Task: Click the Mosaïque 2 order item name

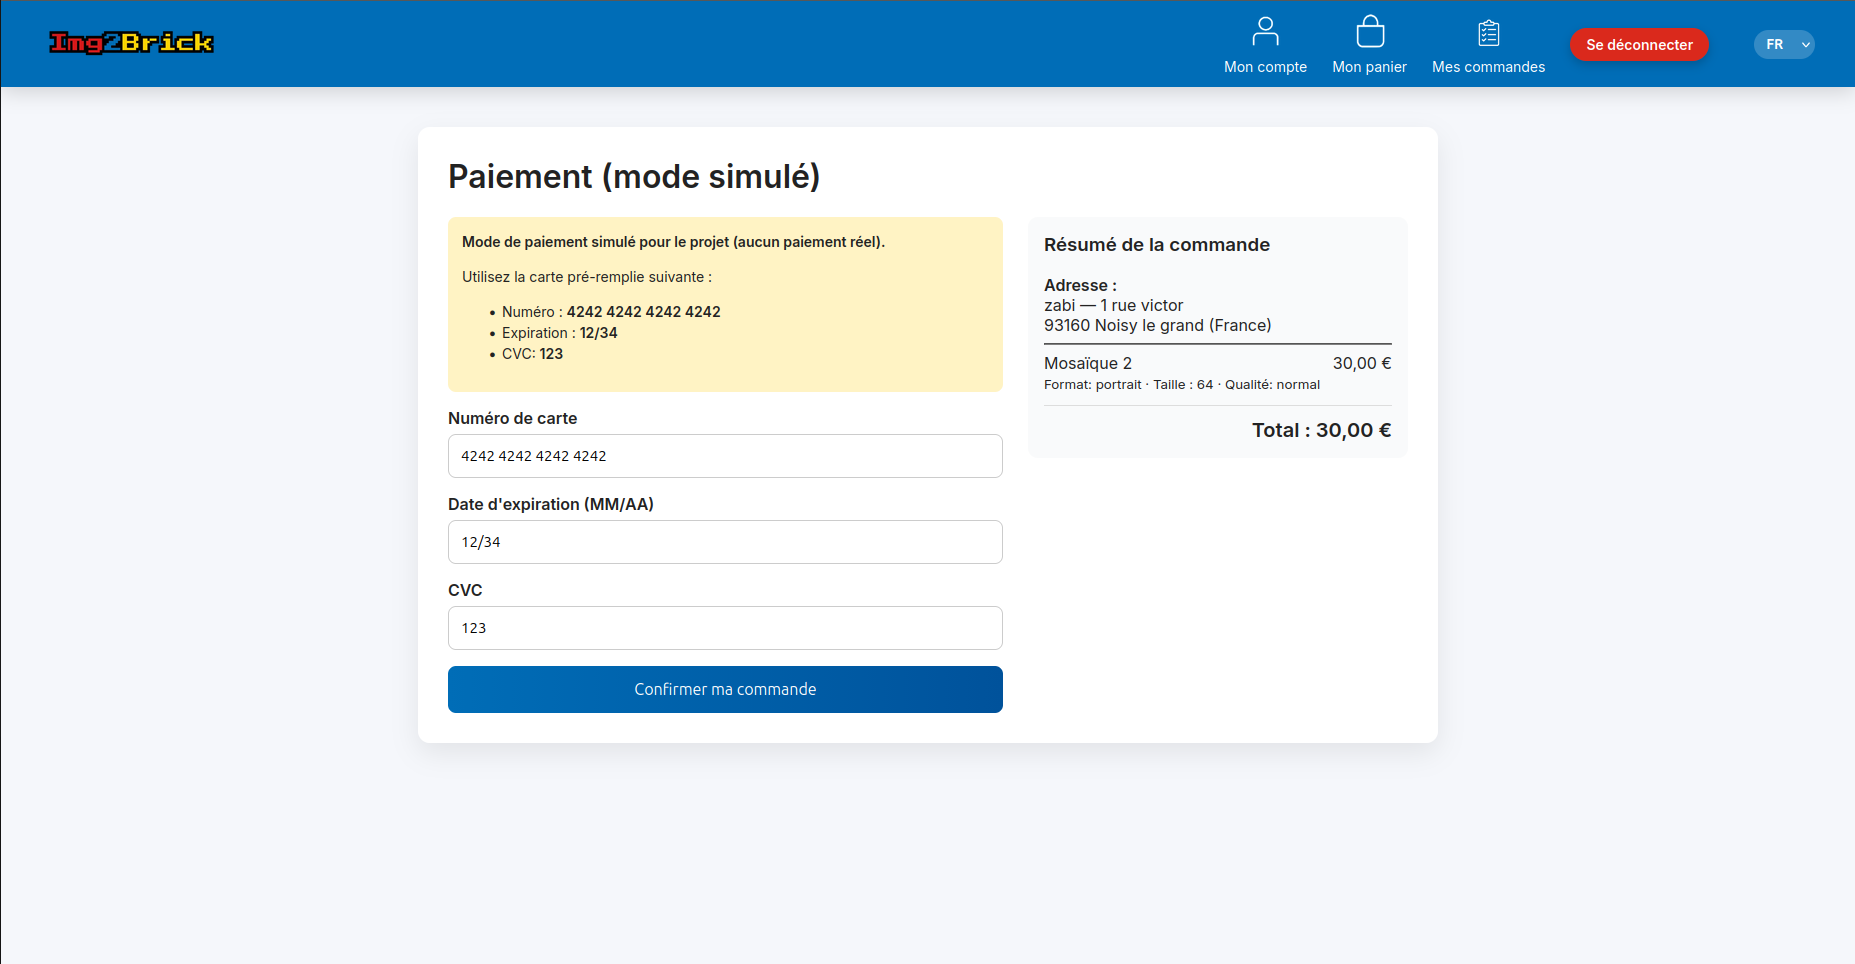Action: 1088,363
